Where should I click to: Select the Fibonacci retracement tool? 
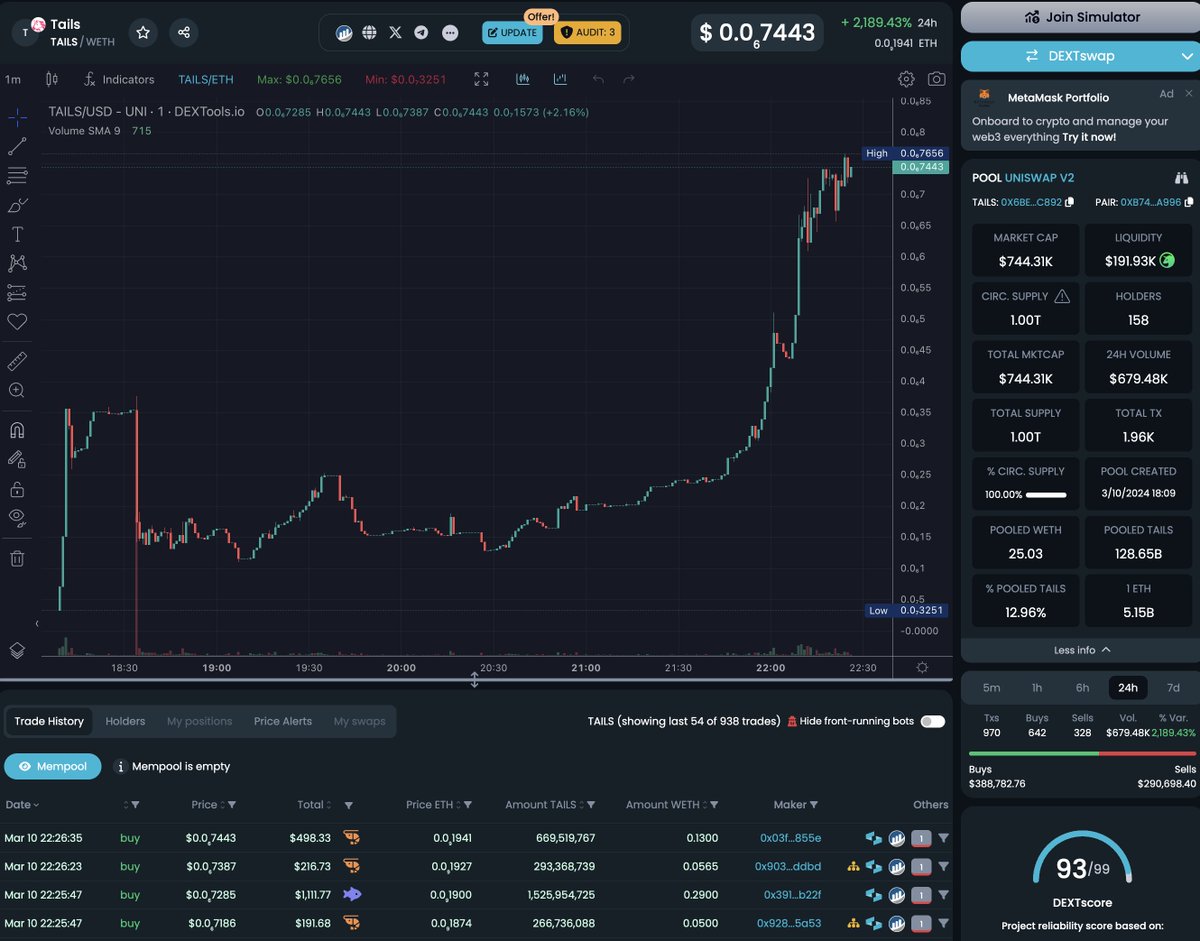tap(17, 176)
